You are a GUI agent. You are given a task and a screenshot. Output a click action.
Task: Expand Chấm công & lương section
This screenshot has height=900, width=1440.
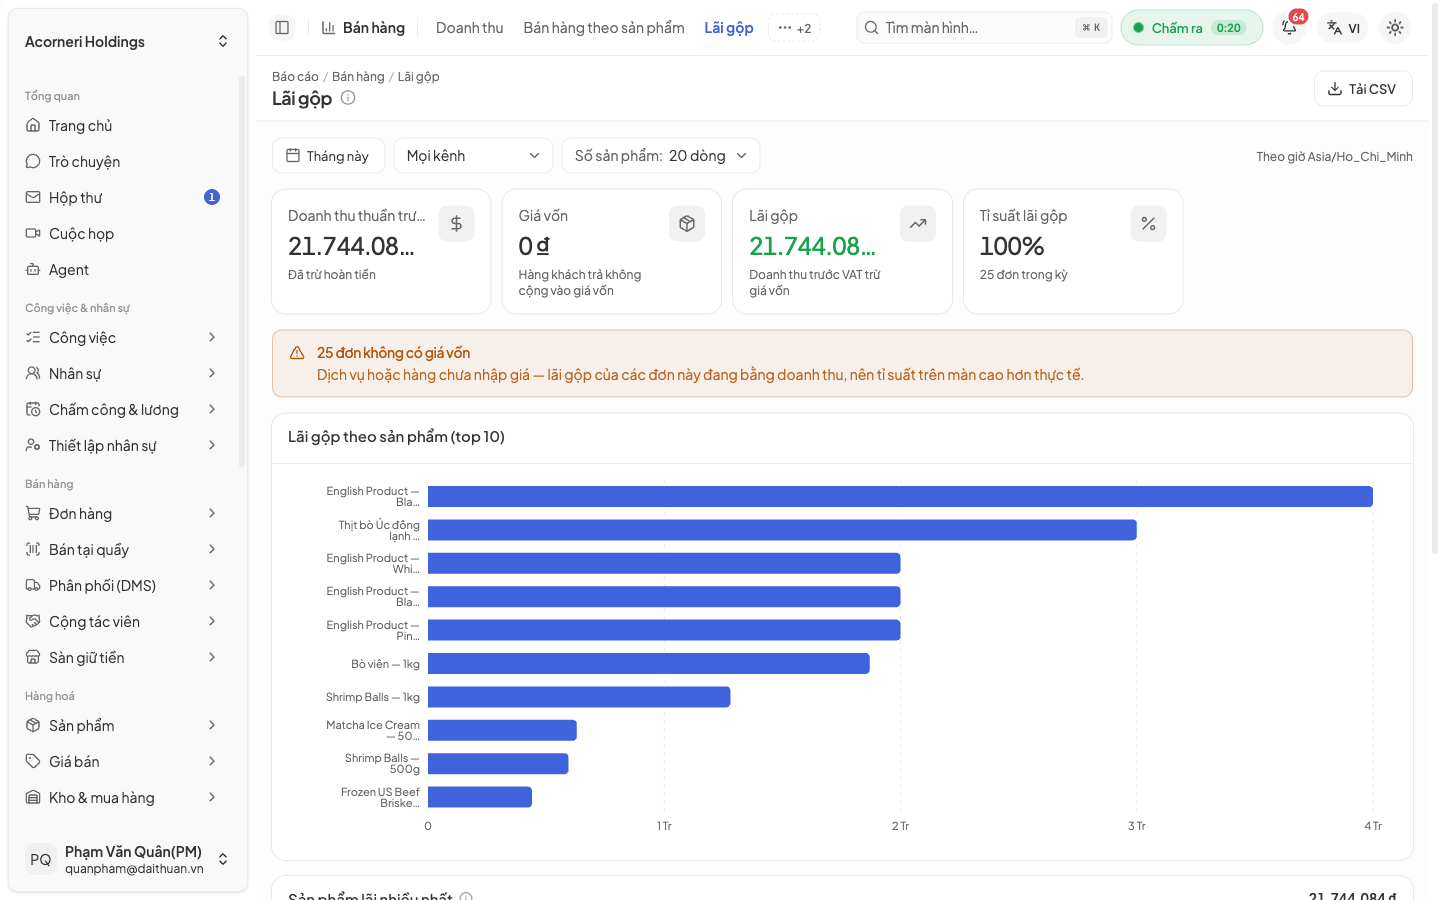pos(122,410)
